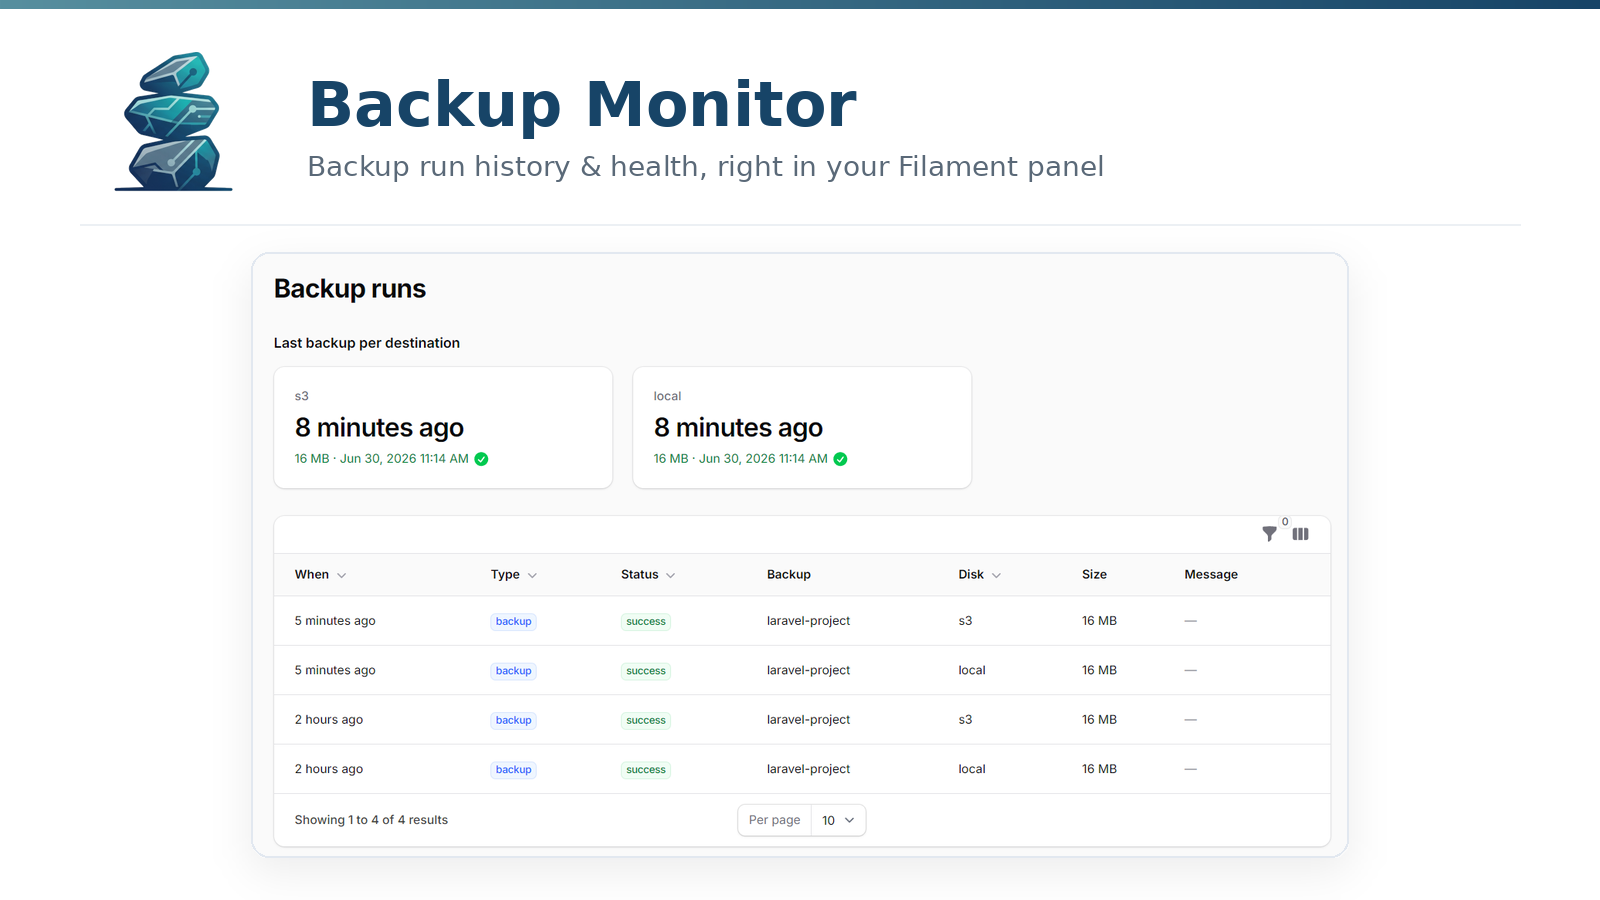Click success badge in first 2 hours ago row
Screen dimensions: 1600x900
coord(646,720)
